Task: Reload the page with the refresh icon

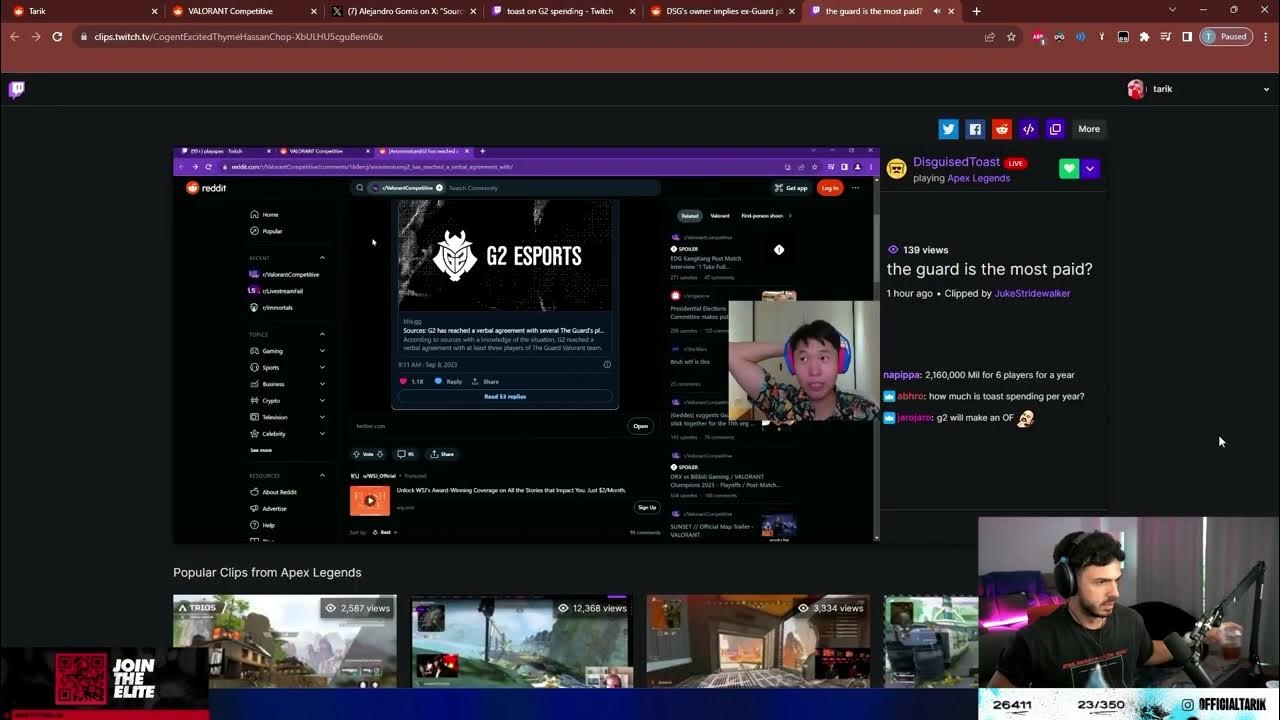Action: click(57, 37)
